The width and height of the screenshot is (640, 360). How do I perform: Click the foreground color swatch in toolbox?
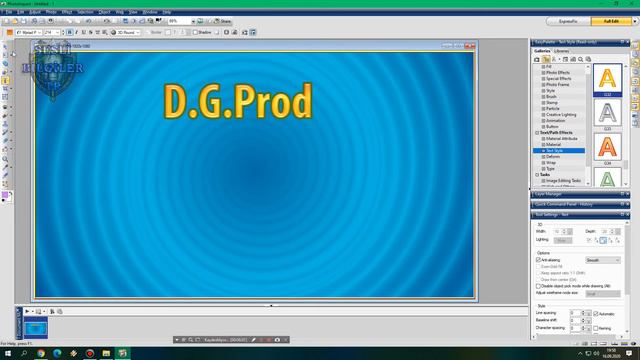(5, 195)
